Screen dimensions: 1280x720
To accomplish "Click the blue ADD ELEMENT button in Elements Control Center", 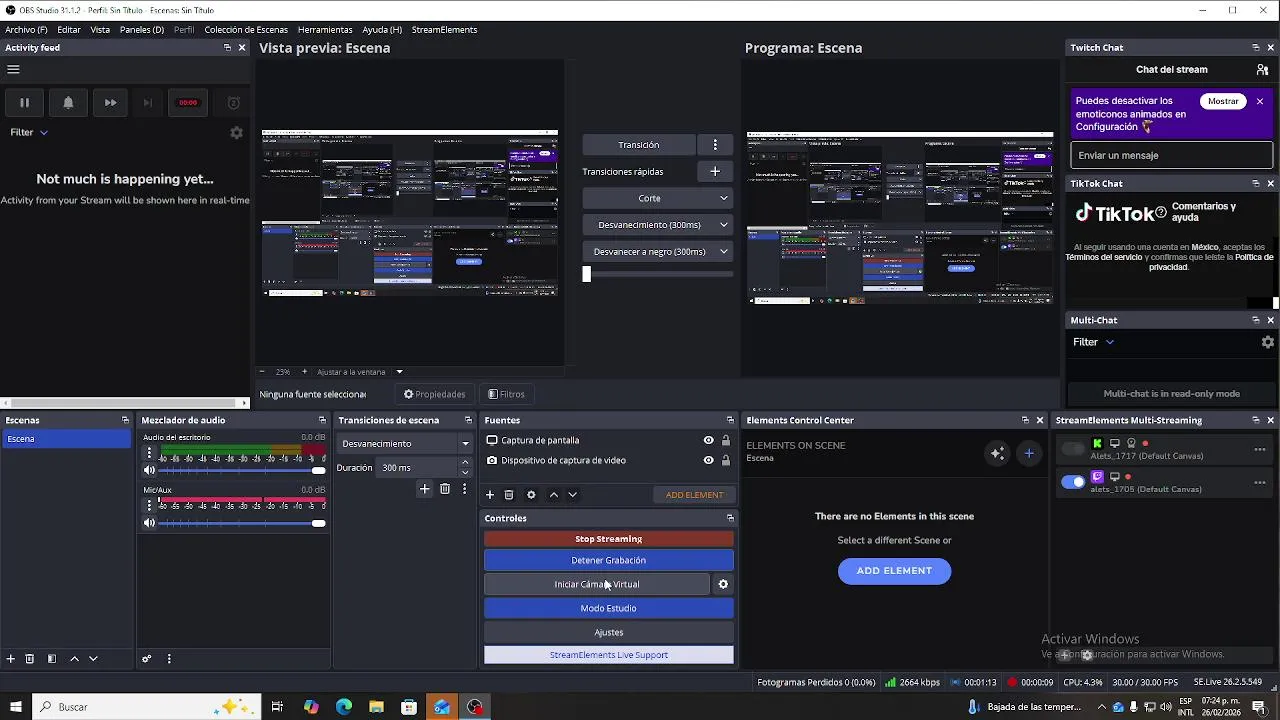I will (x=894, y=571).
